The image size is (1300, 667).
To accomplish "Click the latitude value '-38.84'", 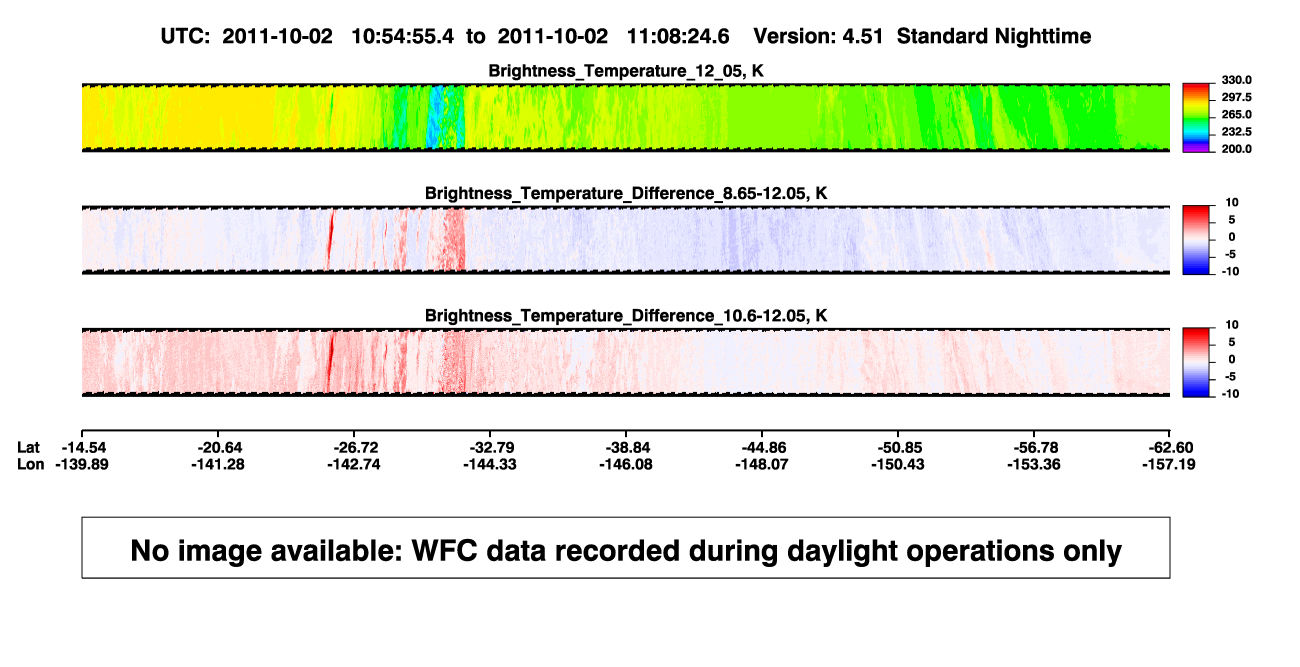I will tap(628, 447).
